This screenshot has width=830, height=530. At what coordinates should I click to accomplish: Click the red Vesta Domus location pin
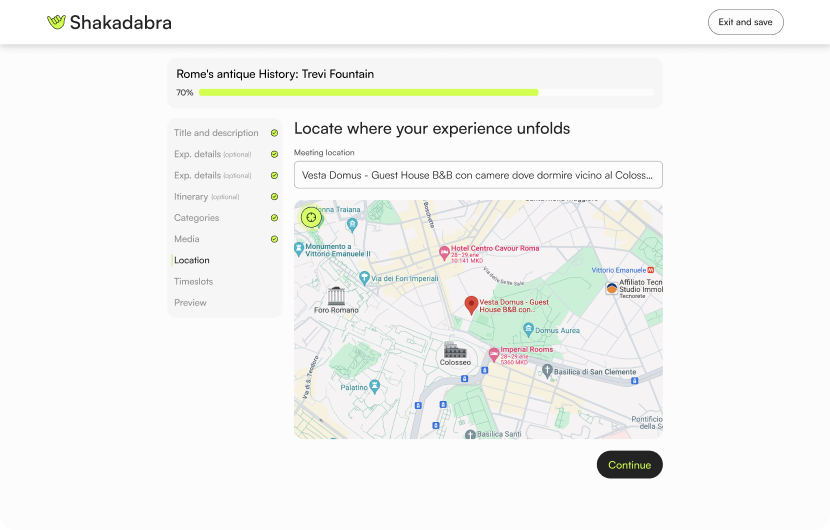(471, 305)
